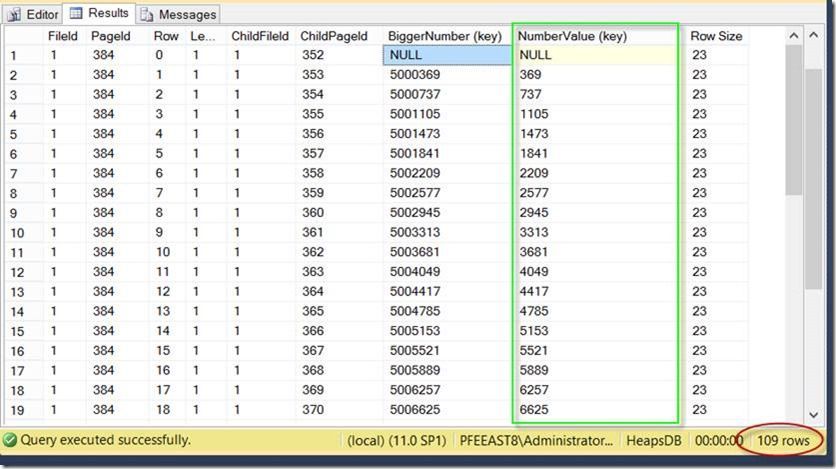Screen dimensions: 836x469
Task: Select ChildPageId cell 370
Action: coord(339,410)
